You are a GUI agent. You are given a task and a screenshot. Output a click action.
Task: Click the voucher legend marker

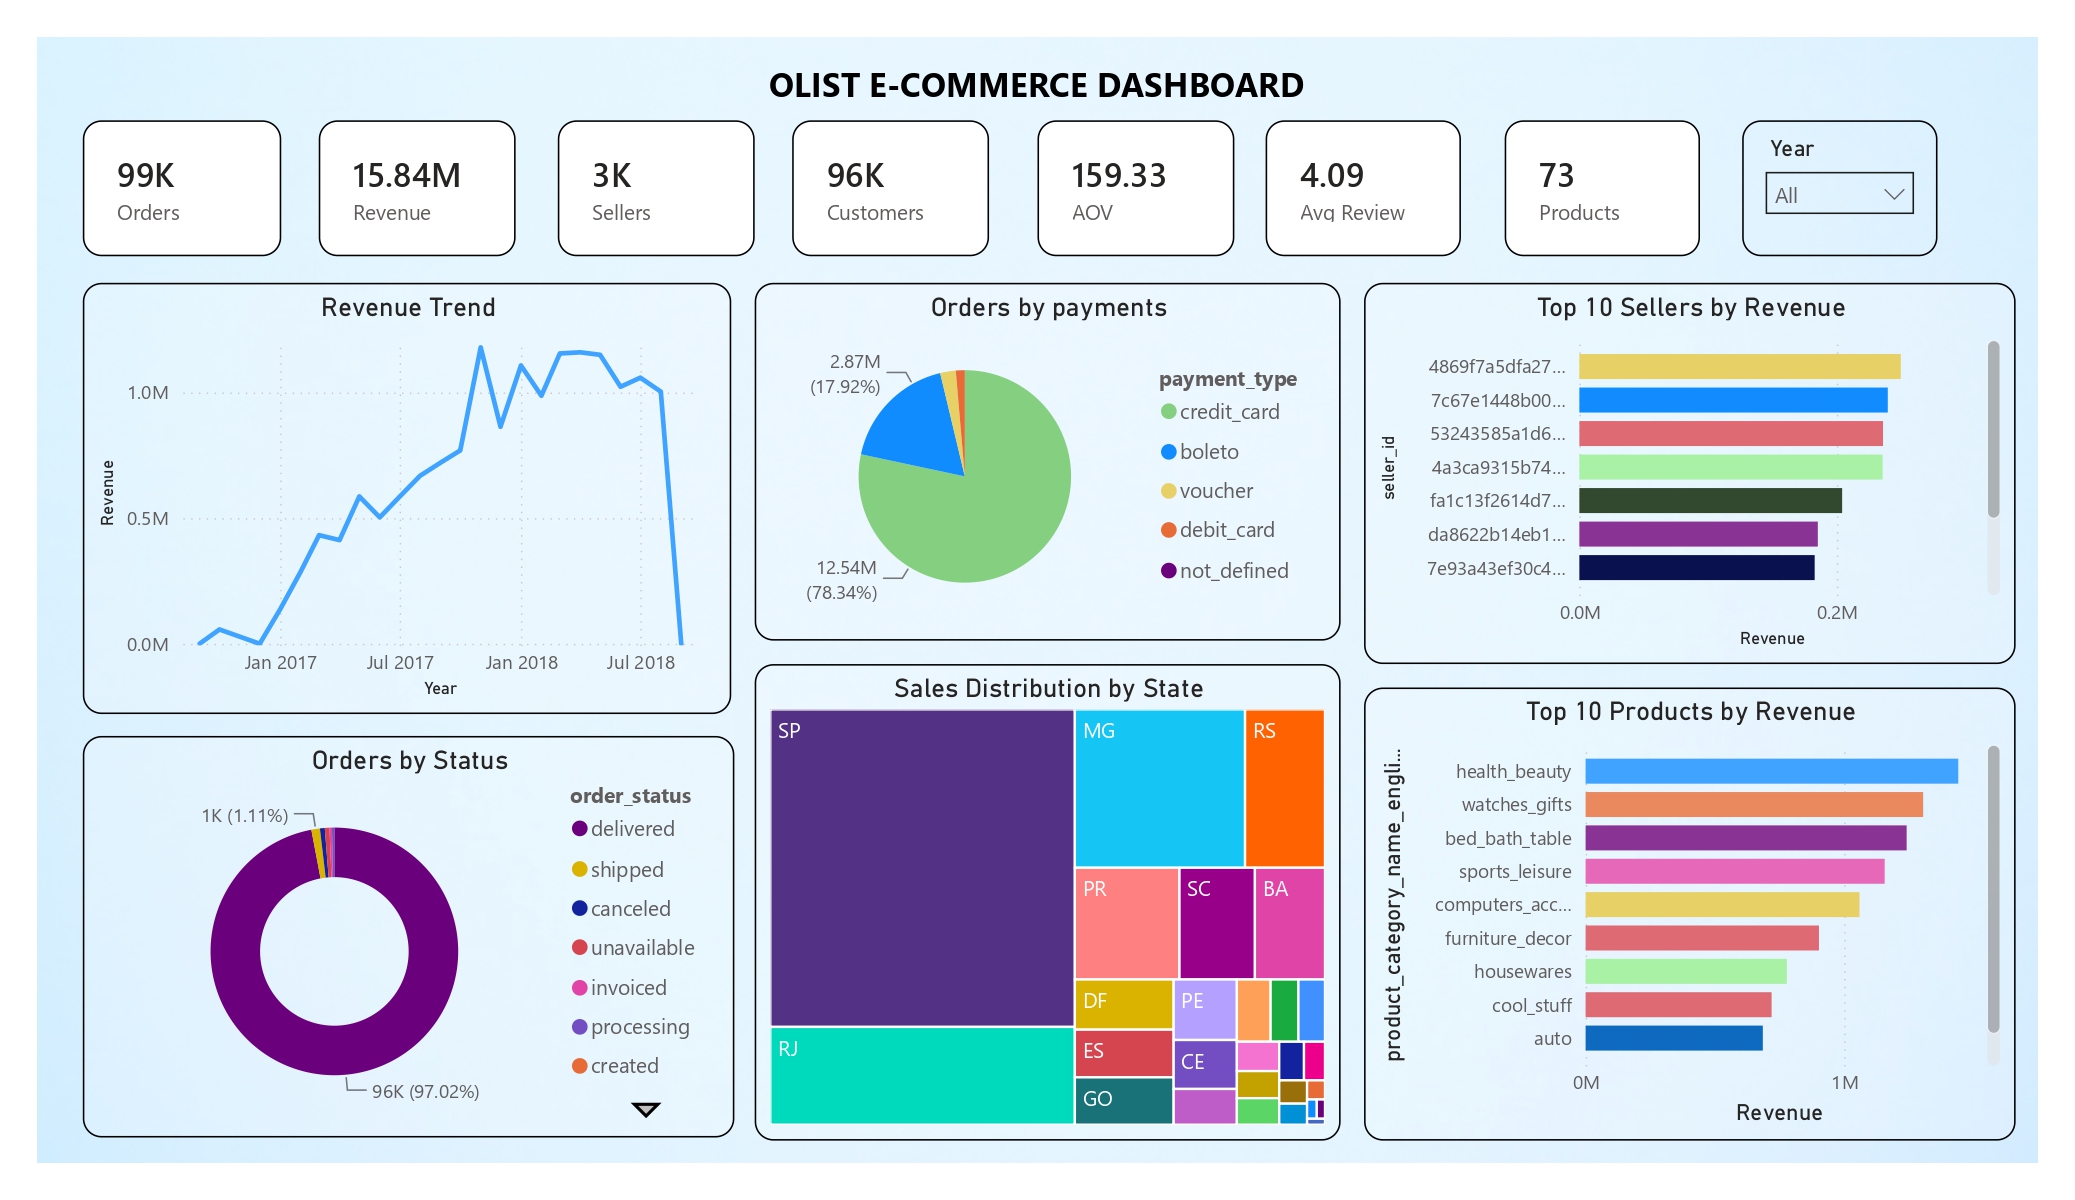[x=1168, y=490]
